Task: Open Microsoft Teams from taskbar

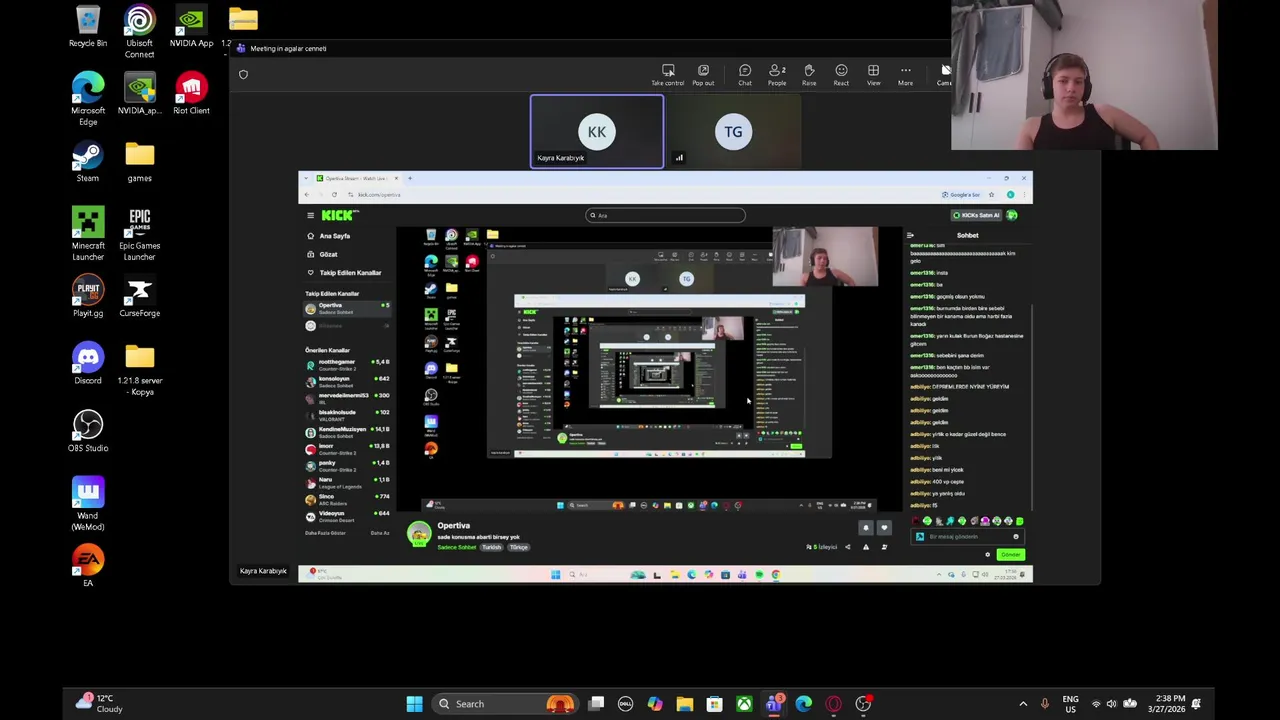Action: pyautogui.click(x=774, y=704)
